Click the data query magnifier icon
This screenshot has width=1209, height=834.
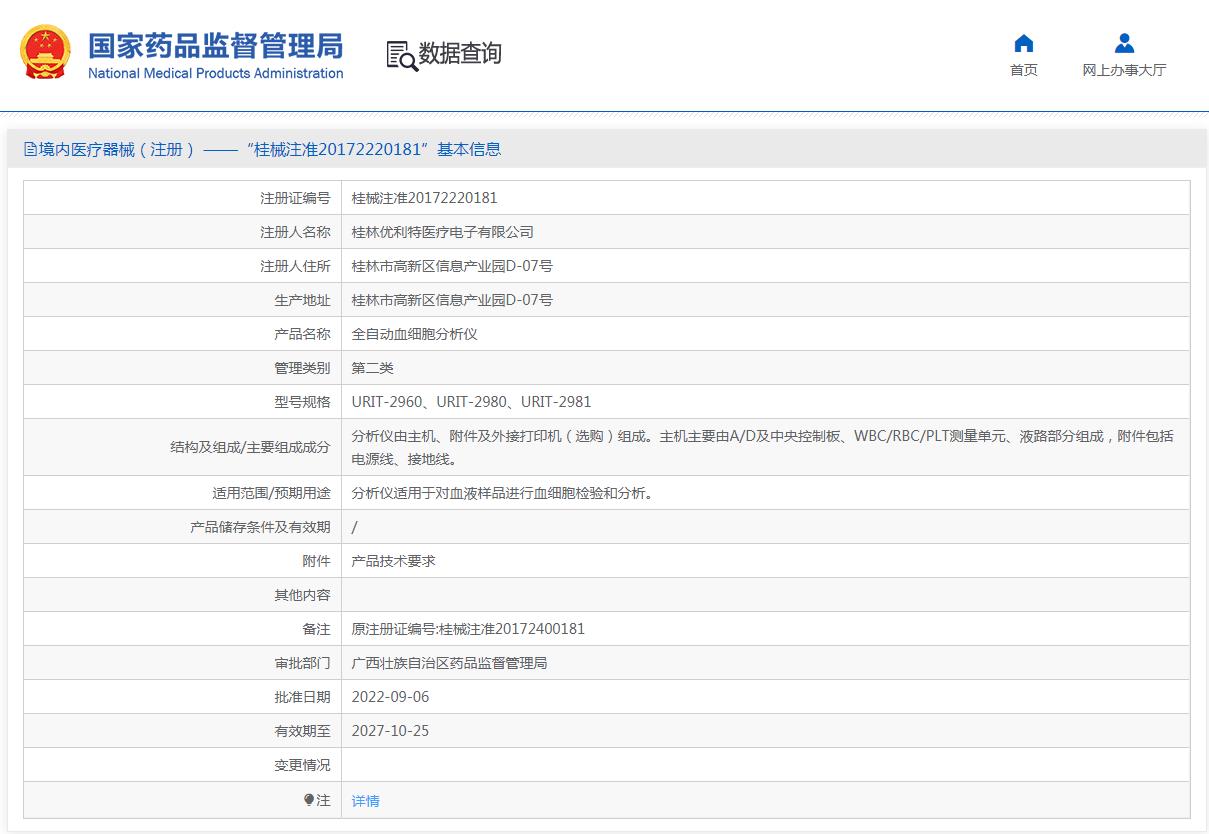click(x=401, y=55)
